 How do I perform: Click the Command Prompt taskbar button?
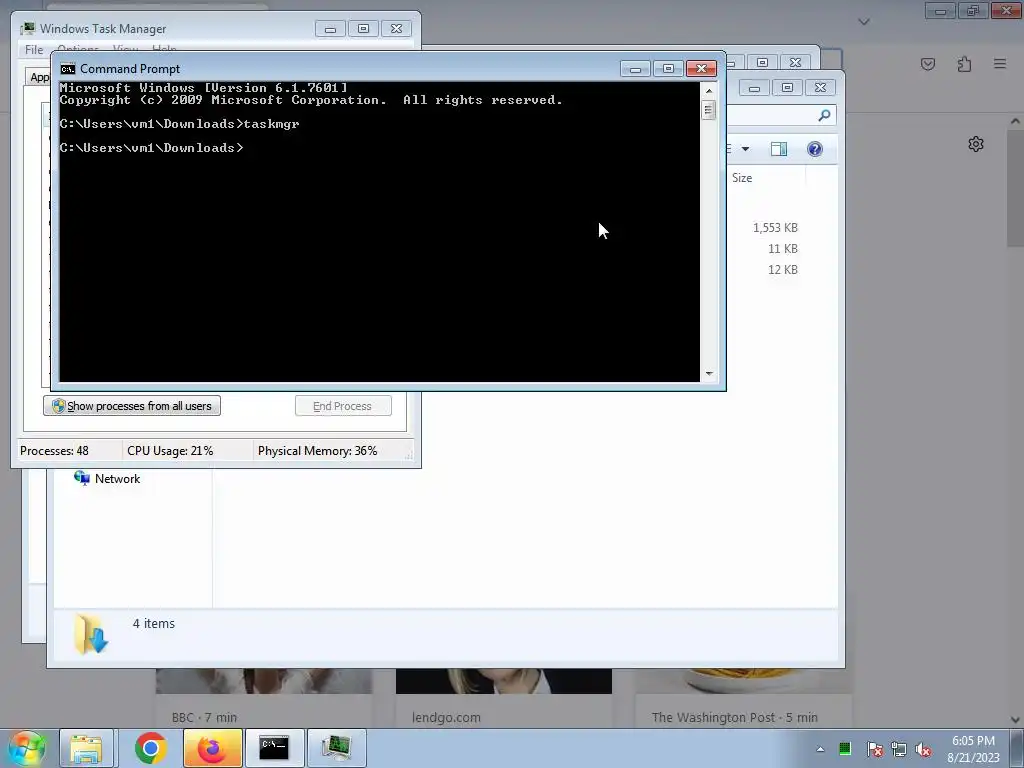(274, 748)
